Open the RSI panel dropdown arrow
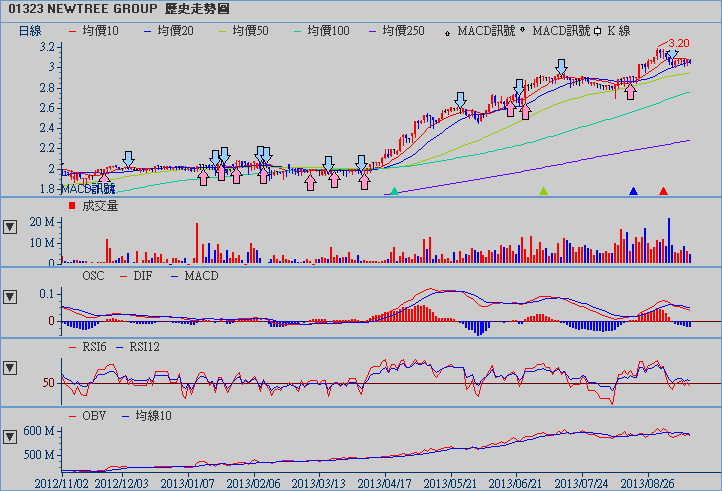722x491 pixels. 10,368
